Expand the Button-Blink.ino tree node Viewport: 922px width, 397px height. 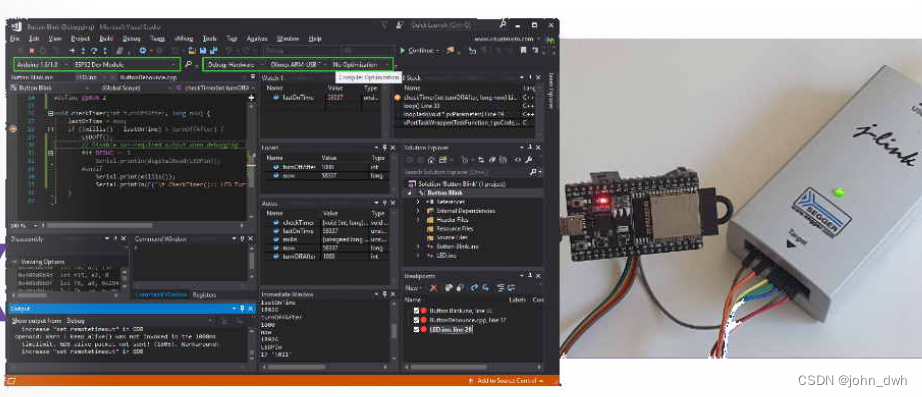pyautogui.click(x=418, y=246)
